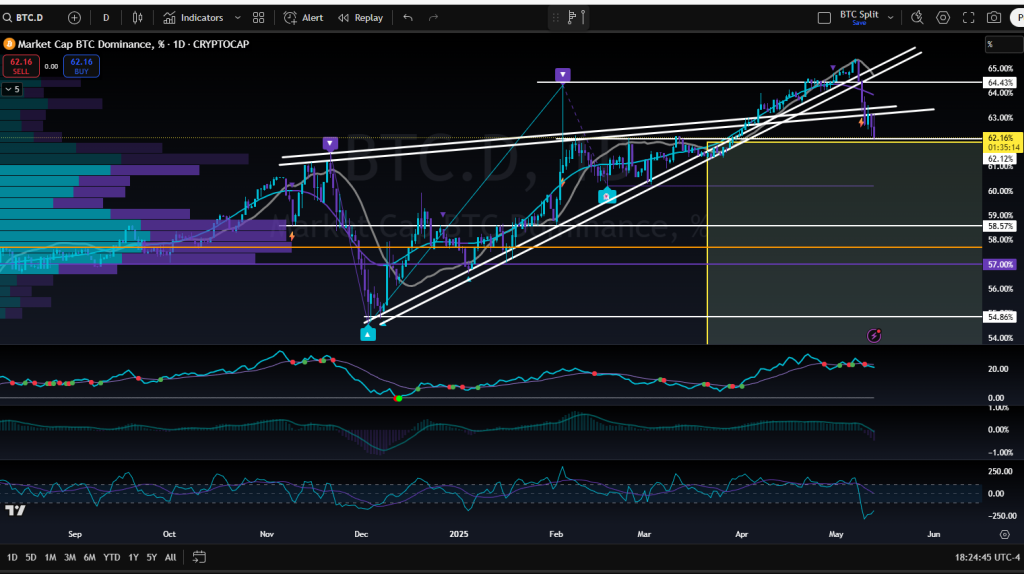Set time range to 5D

(x=31, y=557)
